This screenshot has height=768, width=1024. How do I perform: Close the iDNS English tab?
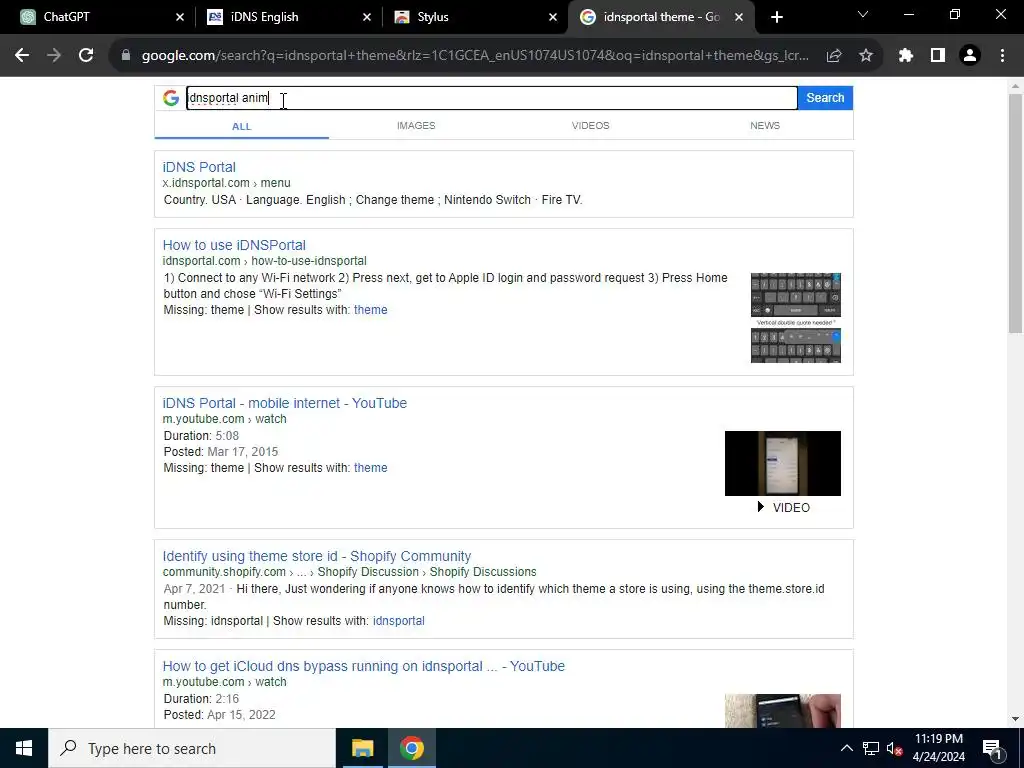367,18
